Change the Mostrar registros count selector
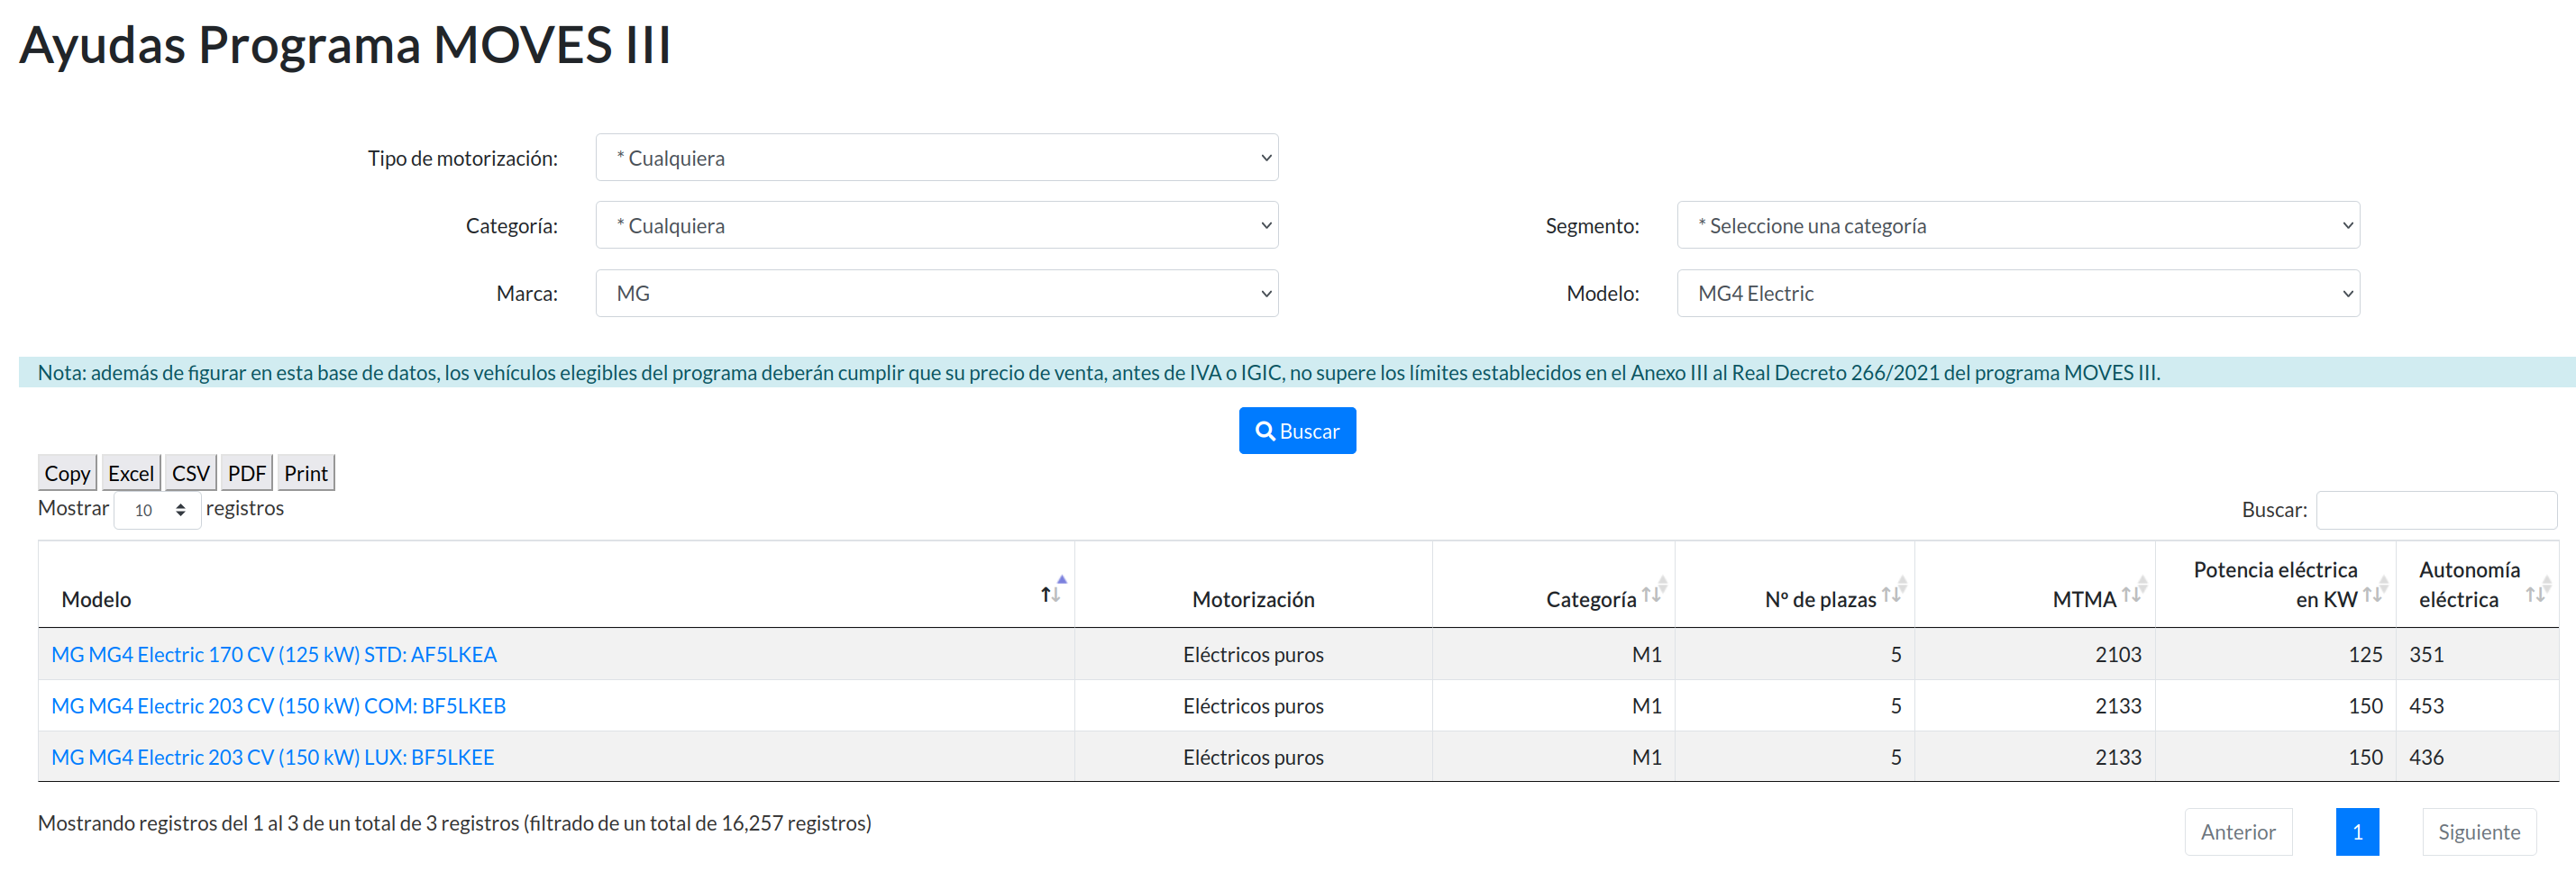 [158, 510]
